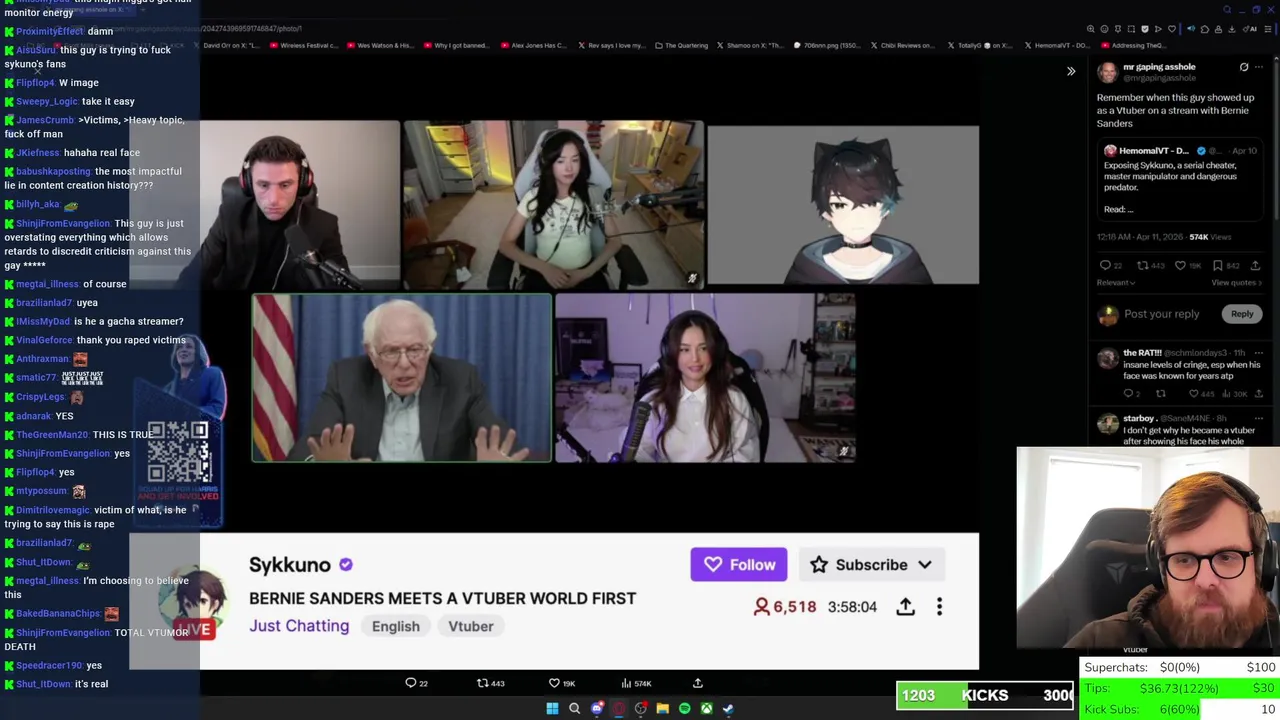Open File Explorer from the taskbar
The height and width of the screenshot is (720, 1280).
(x=662, y=709)
